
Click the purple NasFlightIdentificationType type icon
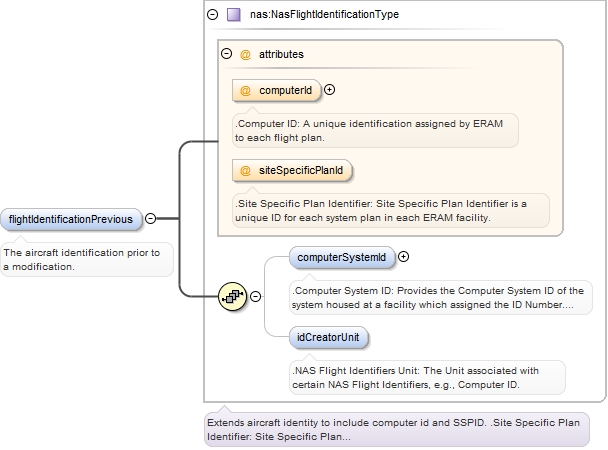(233, 15)
